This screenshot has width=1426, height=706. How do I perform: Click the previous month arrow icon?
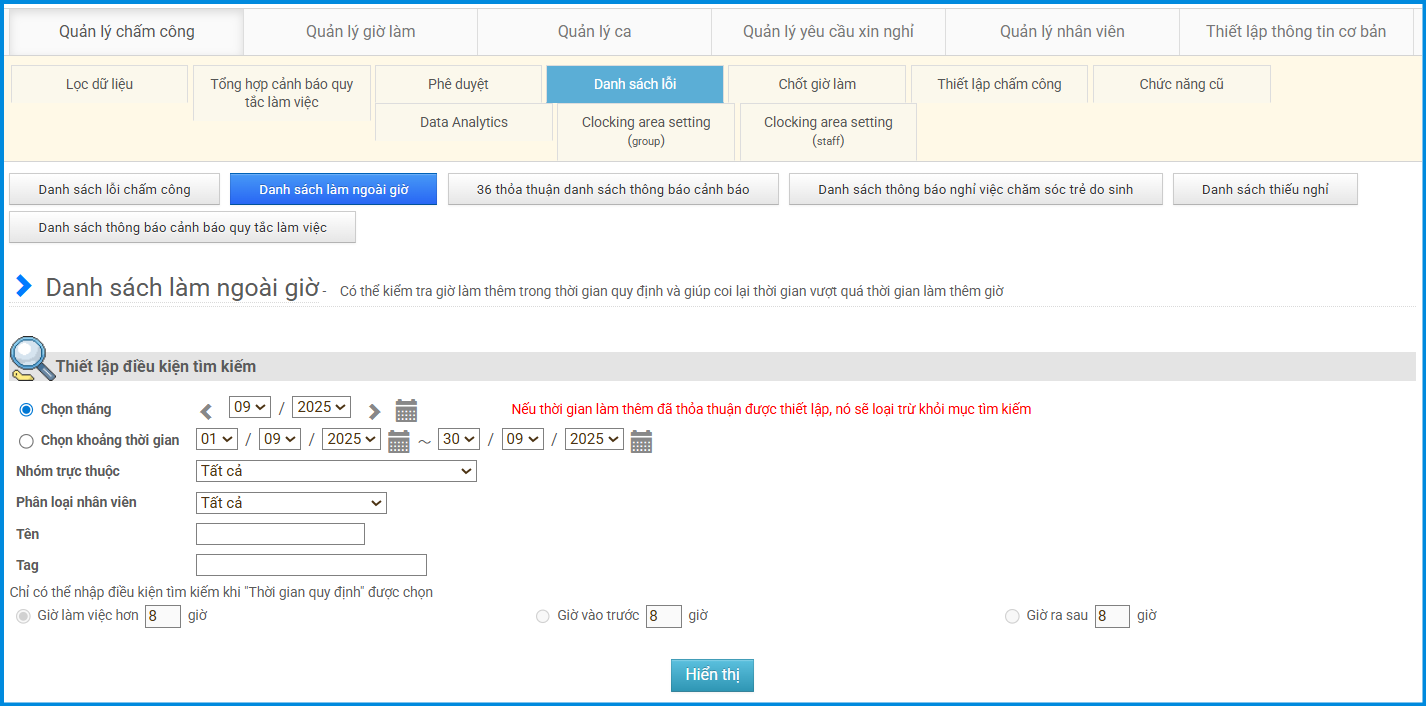(x=206, y=411)
